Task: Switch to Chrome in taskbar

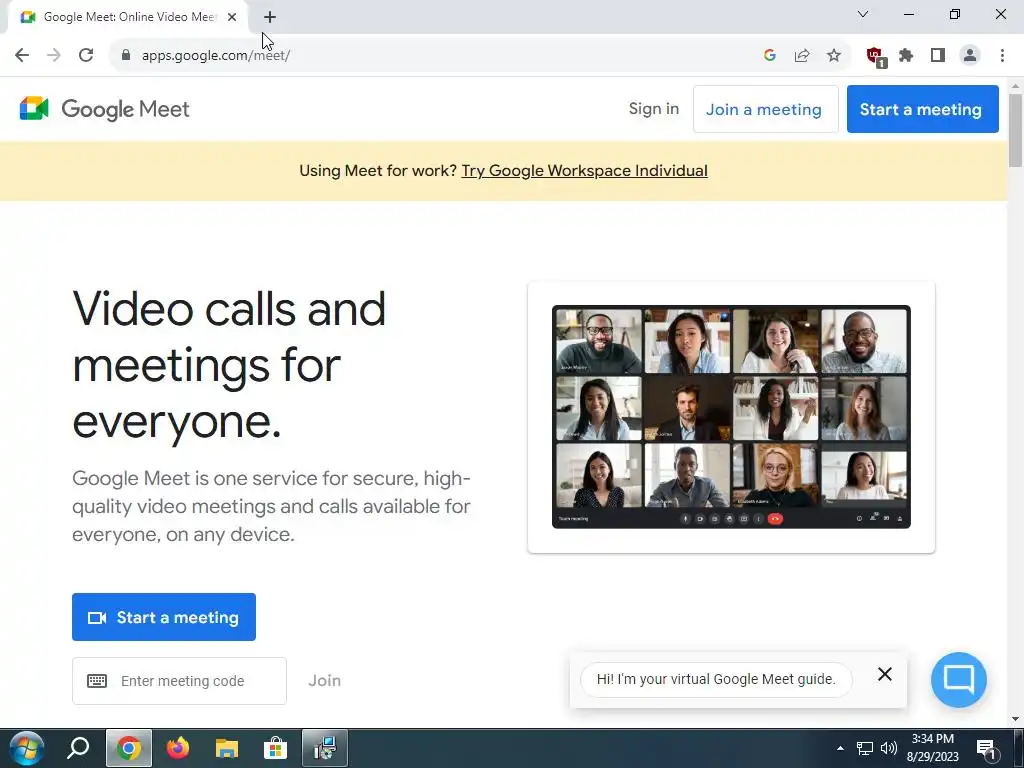Action: 129,748
